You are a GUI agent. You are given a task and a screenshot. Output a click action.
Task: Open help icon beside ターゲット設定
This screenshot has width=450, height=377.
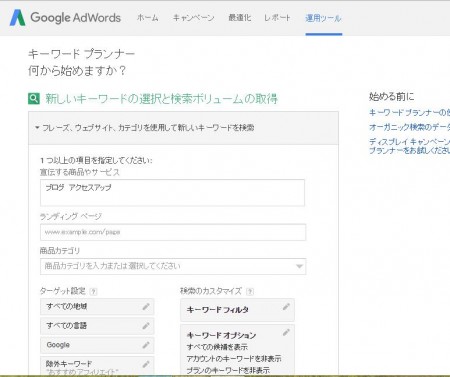point(94,292)
